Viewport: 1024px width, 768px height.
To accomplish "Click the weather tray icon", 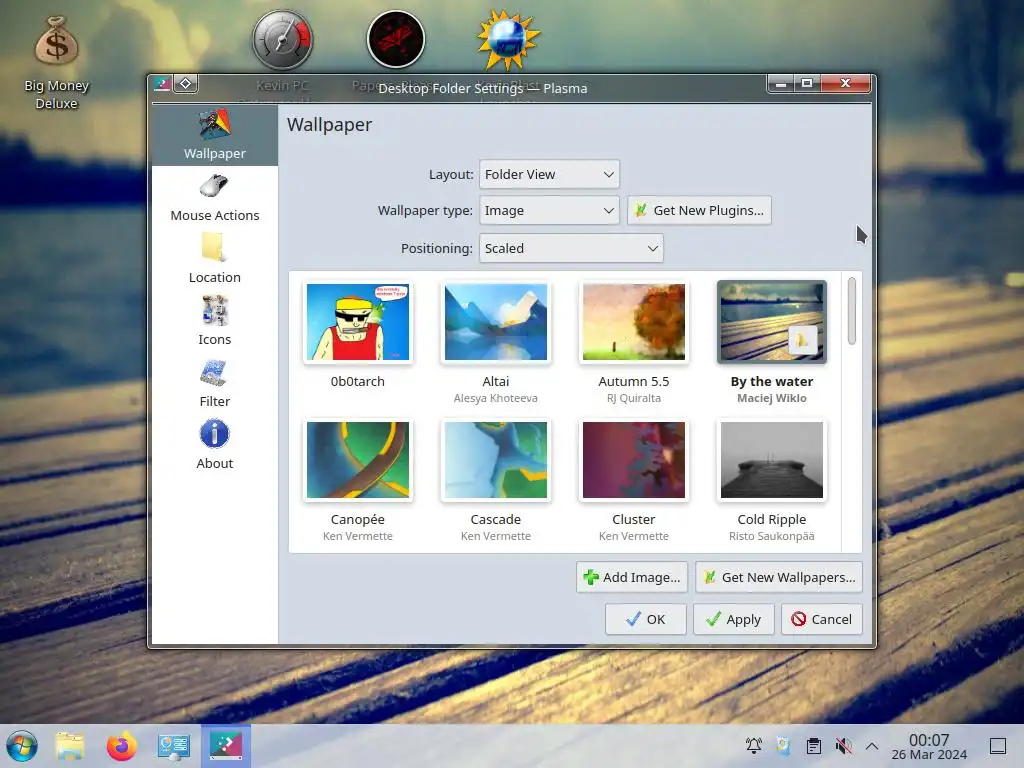I will (783, 746).
